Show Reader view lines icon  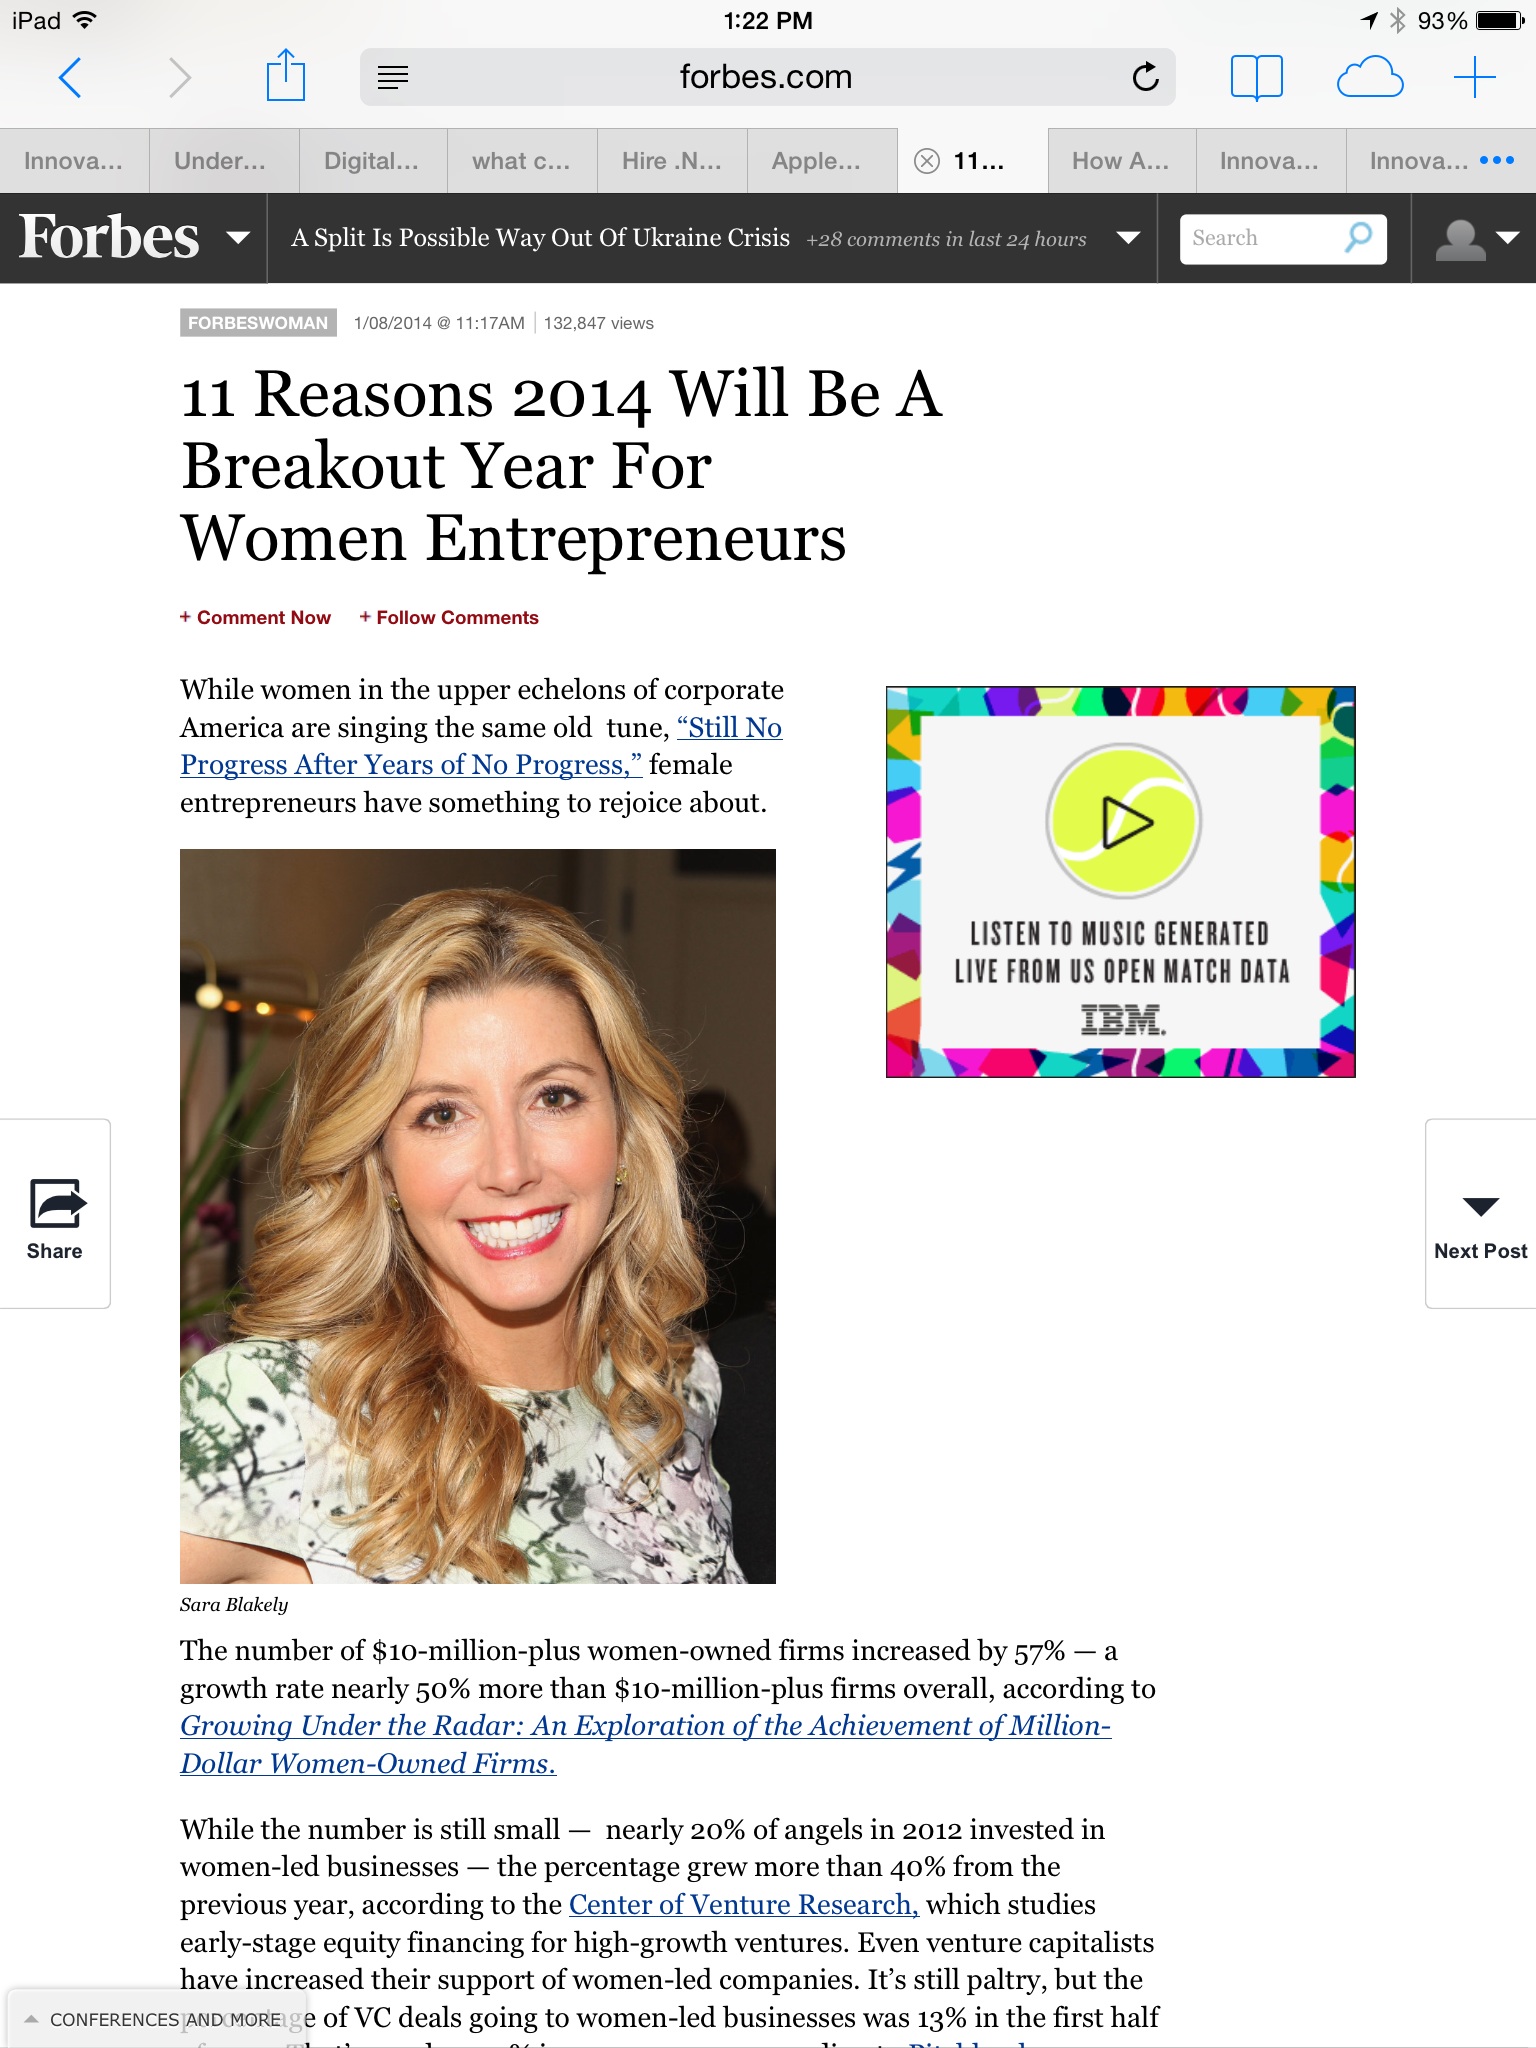click(393, 77)
